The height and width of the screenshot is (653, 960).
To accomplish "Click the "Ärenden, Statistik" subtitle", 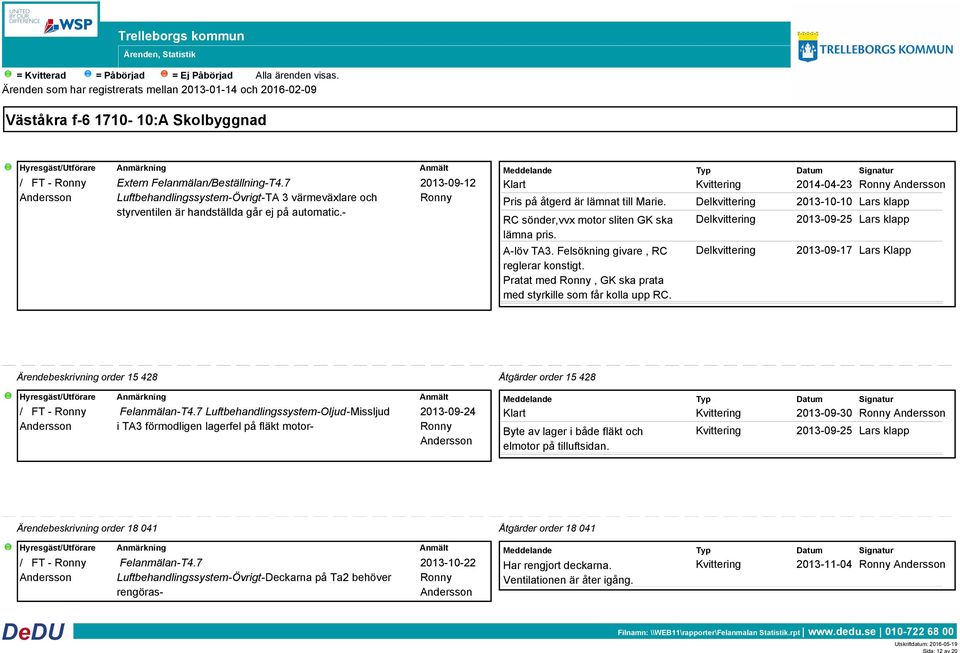I will point(160,54).
